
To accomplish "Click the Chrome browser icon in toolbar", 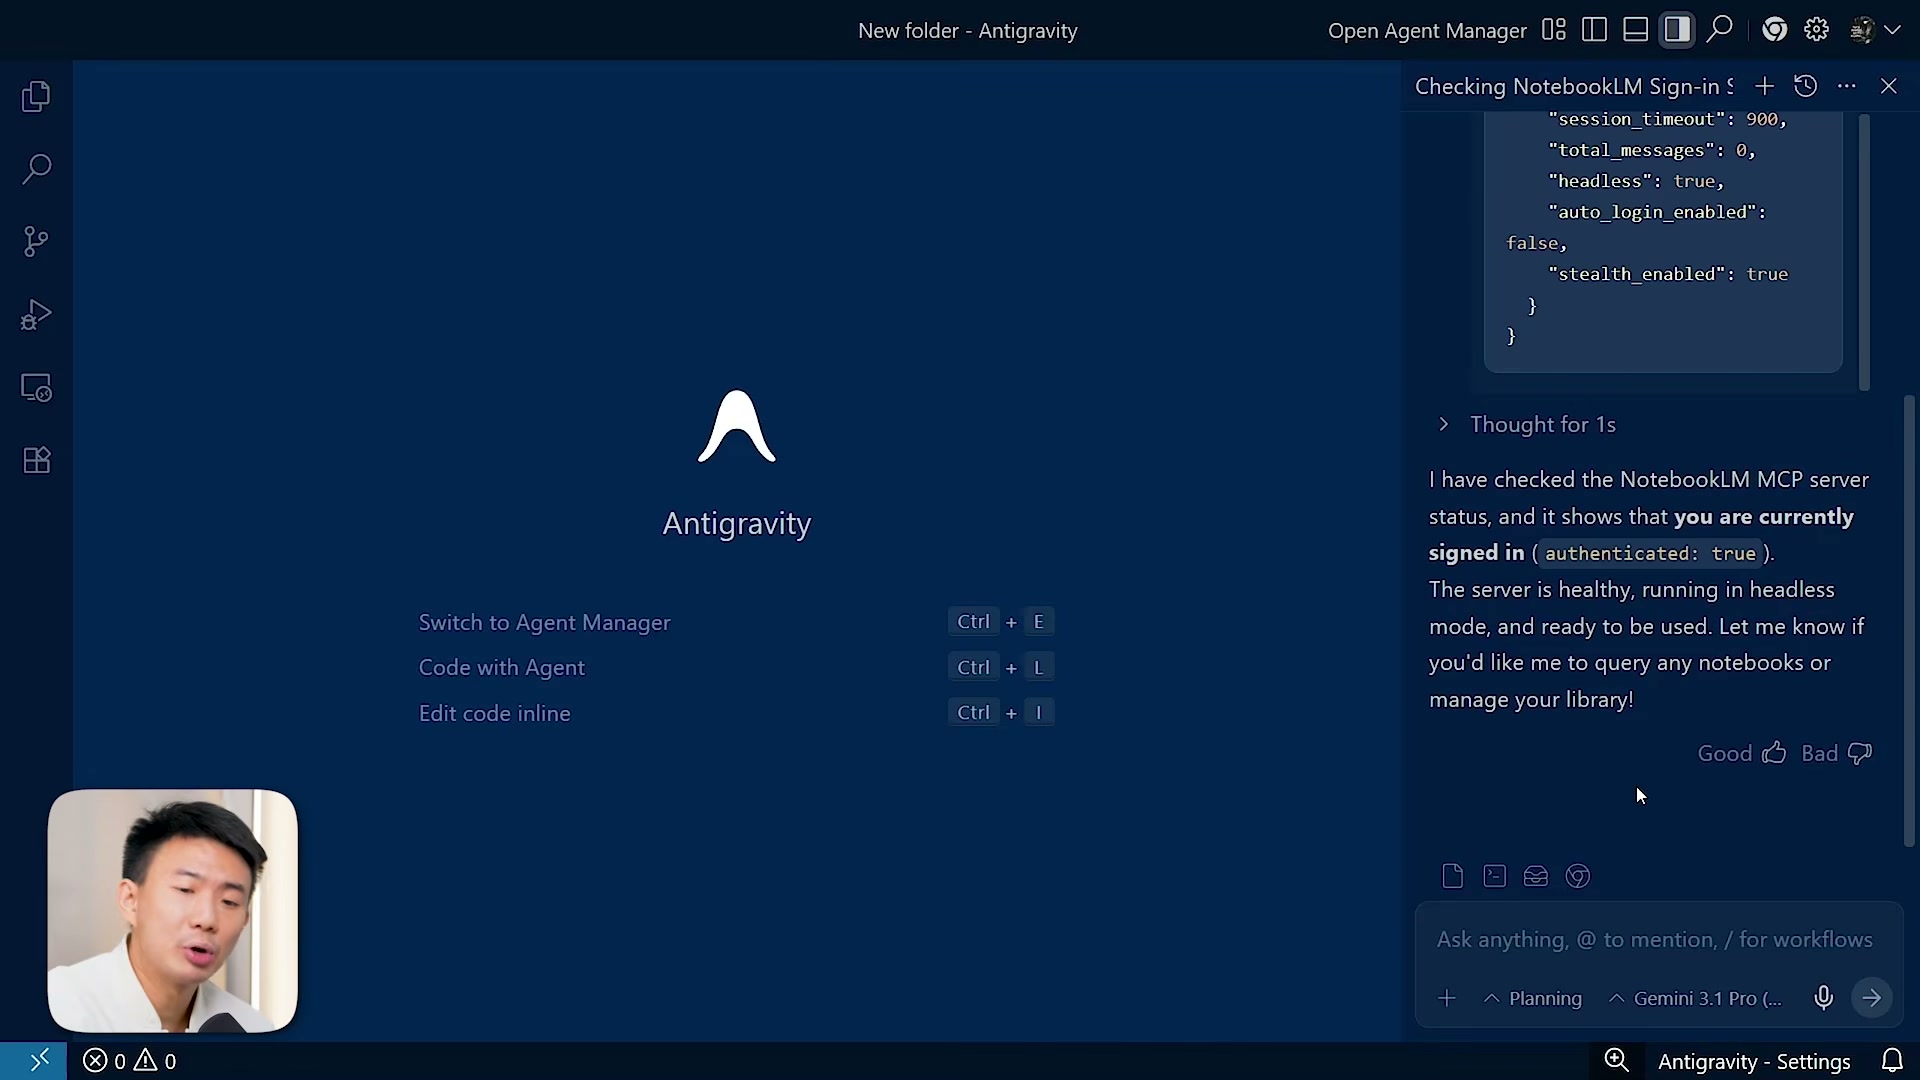I will click(1774, 30).
